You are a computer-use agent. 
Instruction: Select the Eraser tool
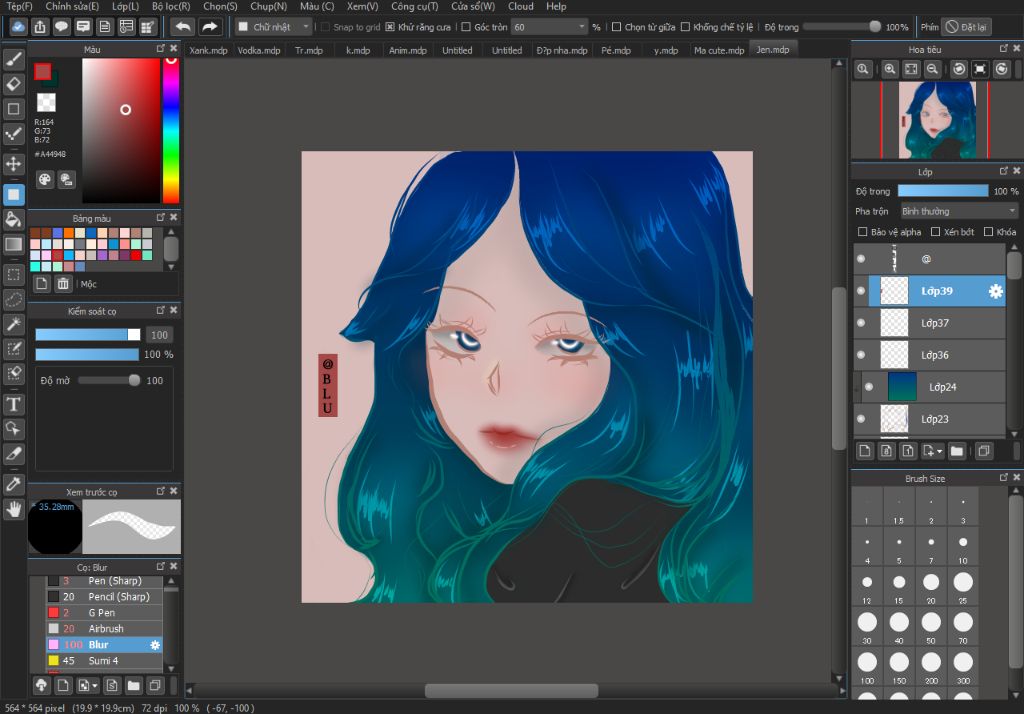pyautogui.click(x=14, y=84)
